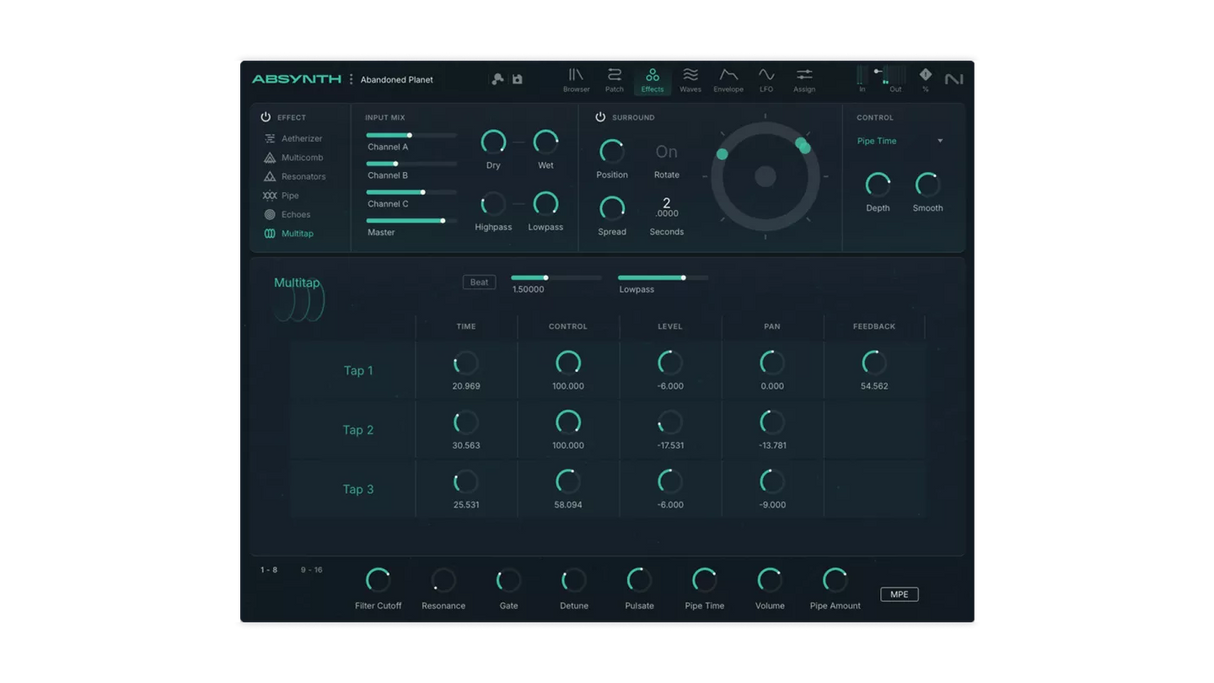Expand the In level meter options
The width and height of the screenshot is (1214, 683).
coord(862,79)
